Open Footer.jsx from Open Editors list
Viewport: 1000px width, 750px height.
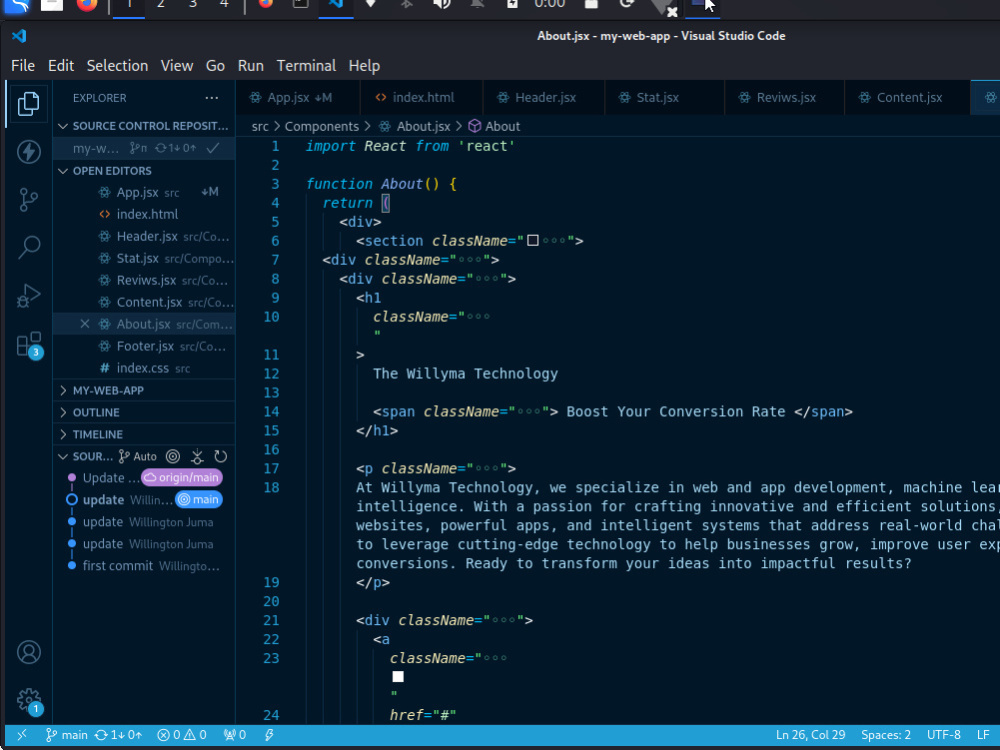[x=143, y=346]
